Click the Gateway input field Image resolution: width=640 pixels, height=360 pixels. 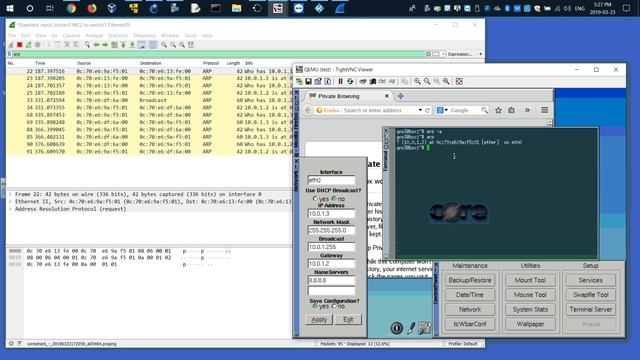click(x=331, y=264)
